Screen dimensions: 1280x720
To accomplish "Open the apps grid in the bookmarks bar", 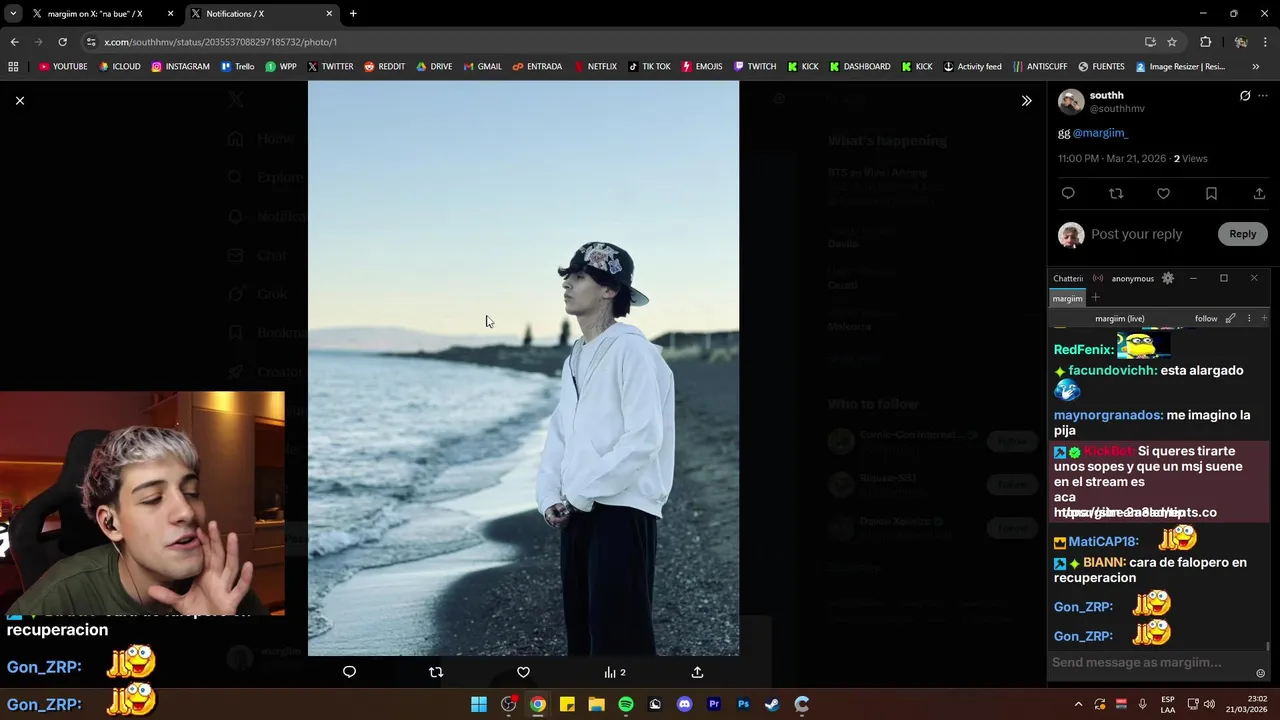I will point(13,66).
